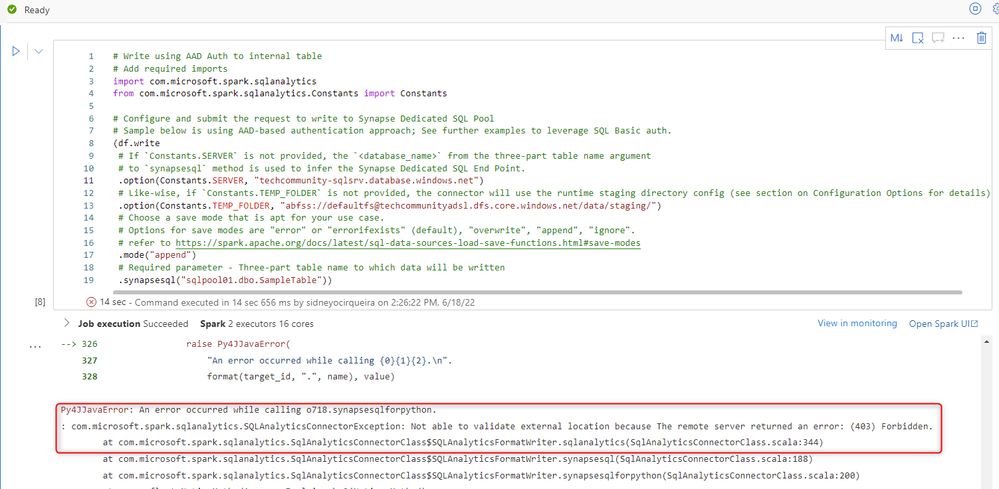Click the Constants.TEMP_FOLDER option line
Screen dimensions: 999x489
click(391, 206)
